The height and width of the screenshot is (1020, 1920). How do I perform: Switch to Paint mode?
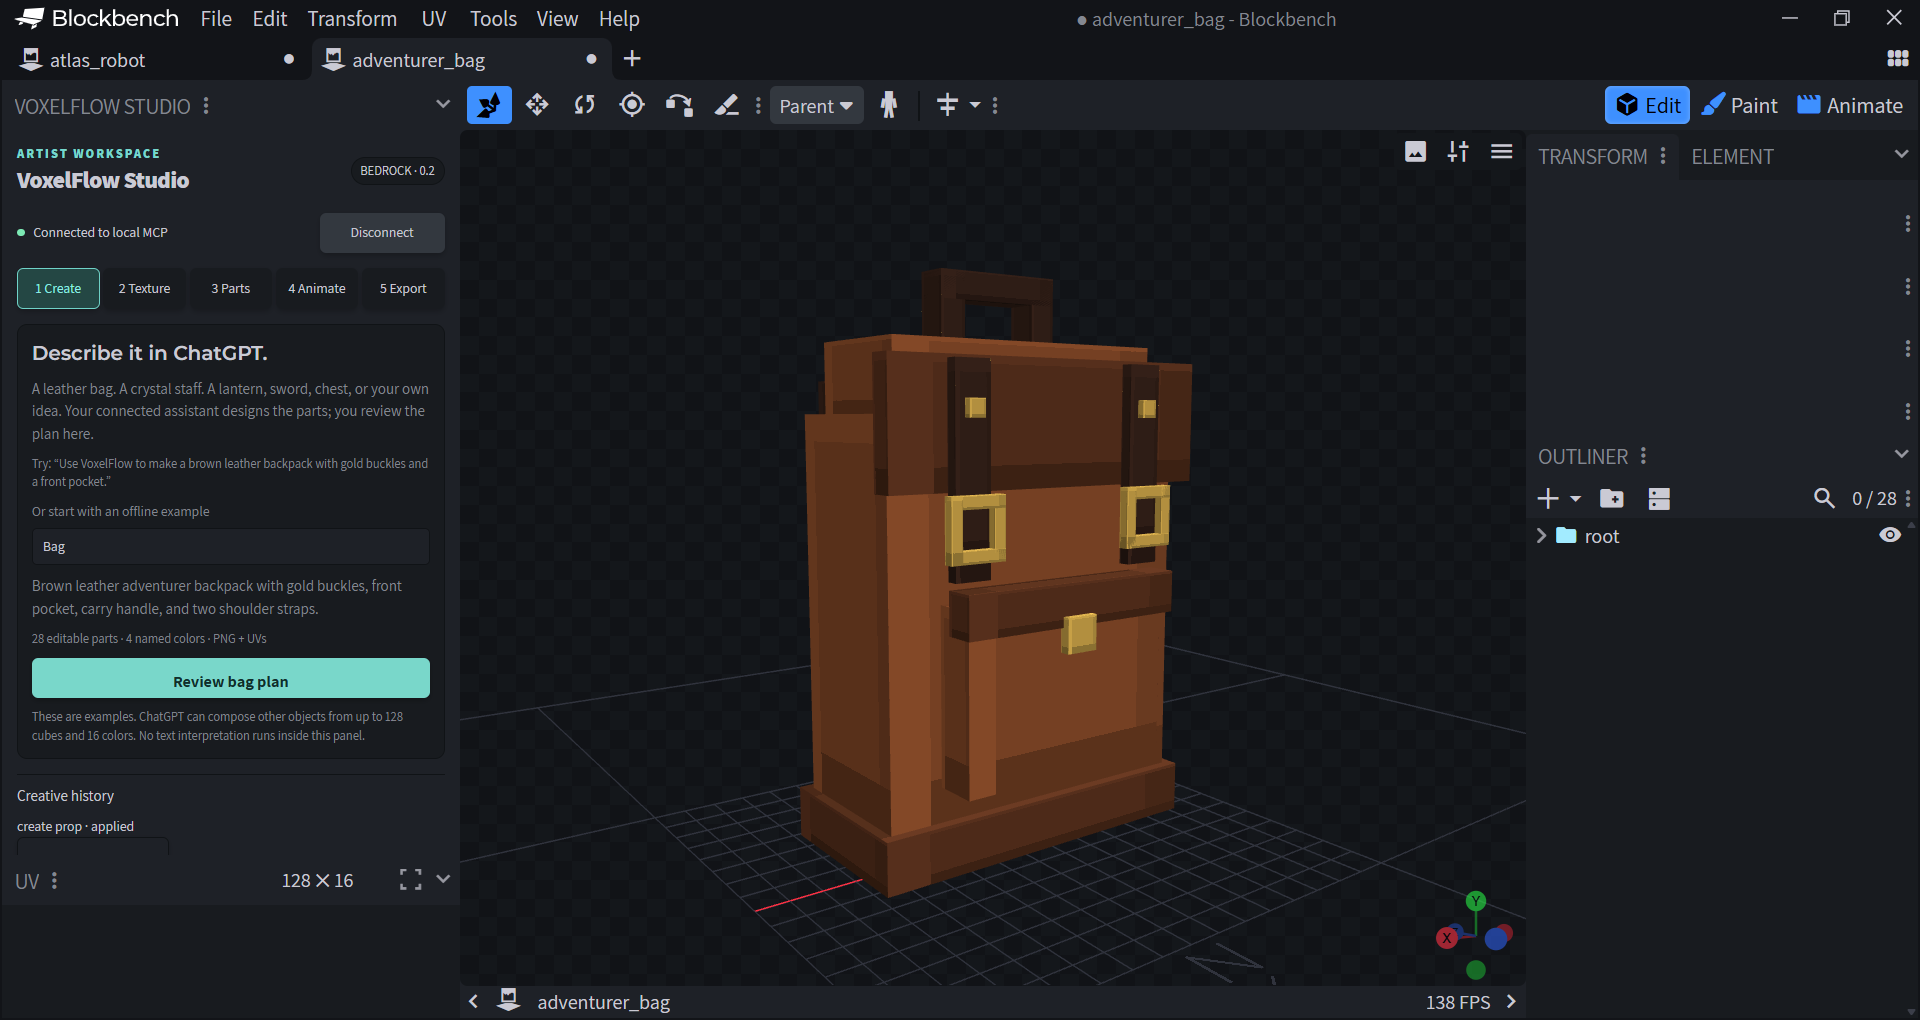pyautogui.click(x=1740, y=105)
